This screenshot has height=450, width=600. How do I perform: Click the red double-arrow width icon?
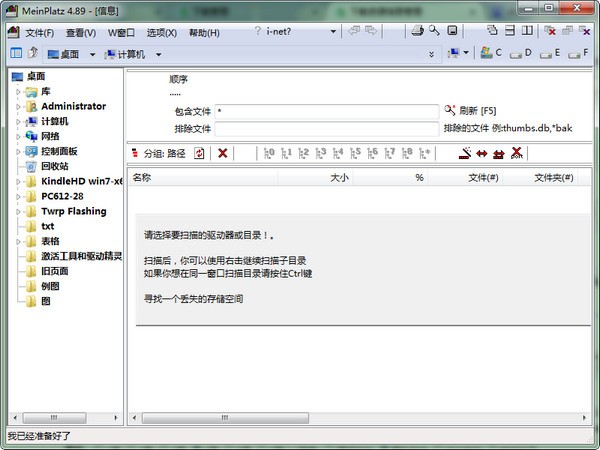482,153
